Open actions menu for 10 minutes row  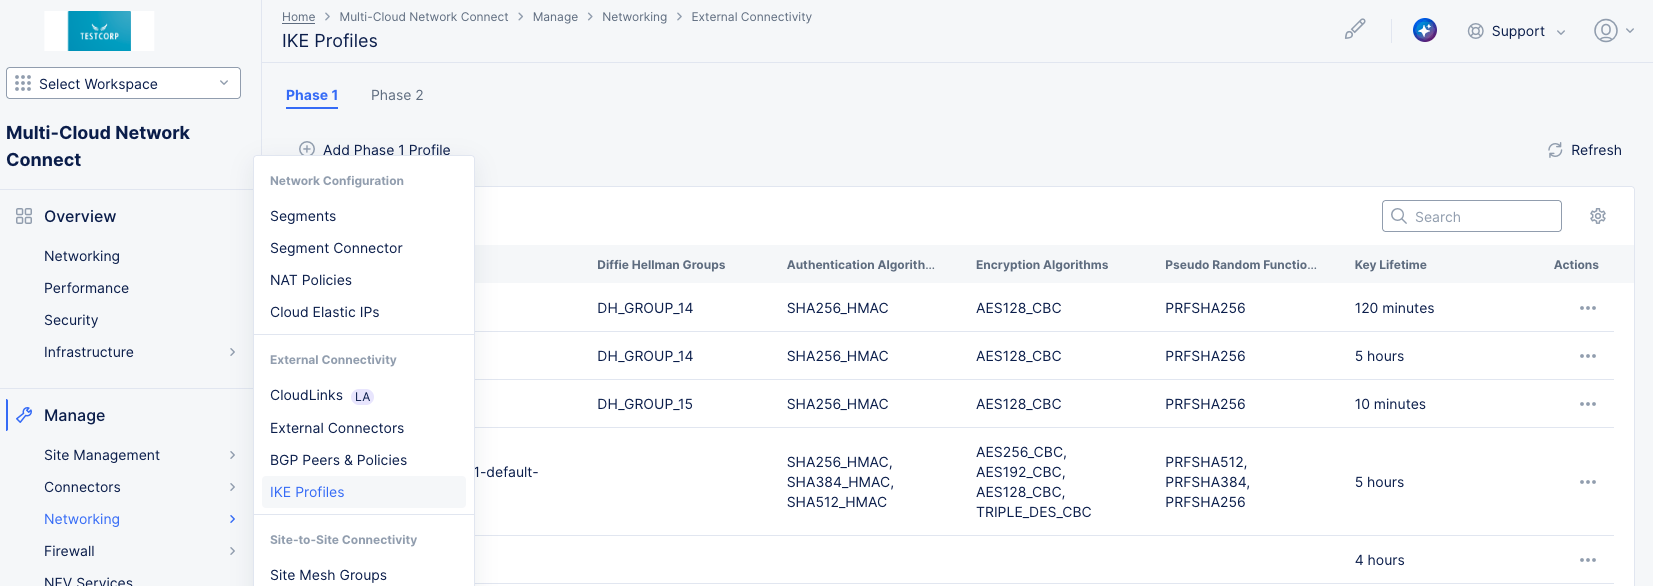[1587, 404]
